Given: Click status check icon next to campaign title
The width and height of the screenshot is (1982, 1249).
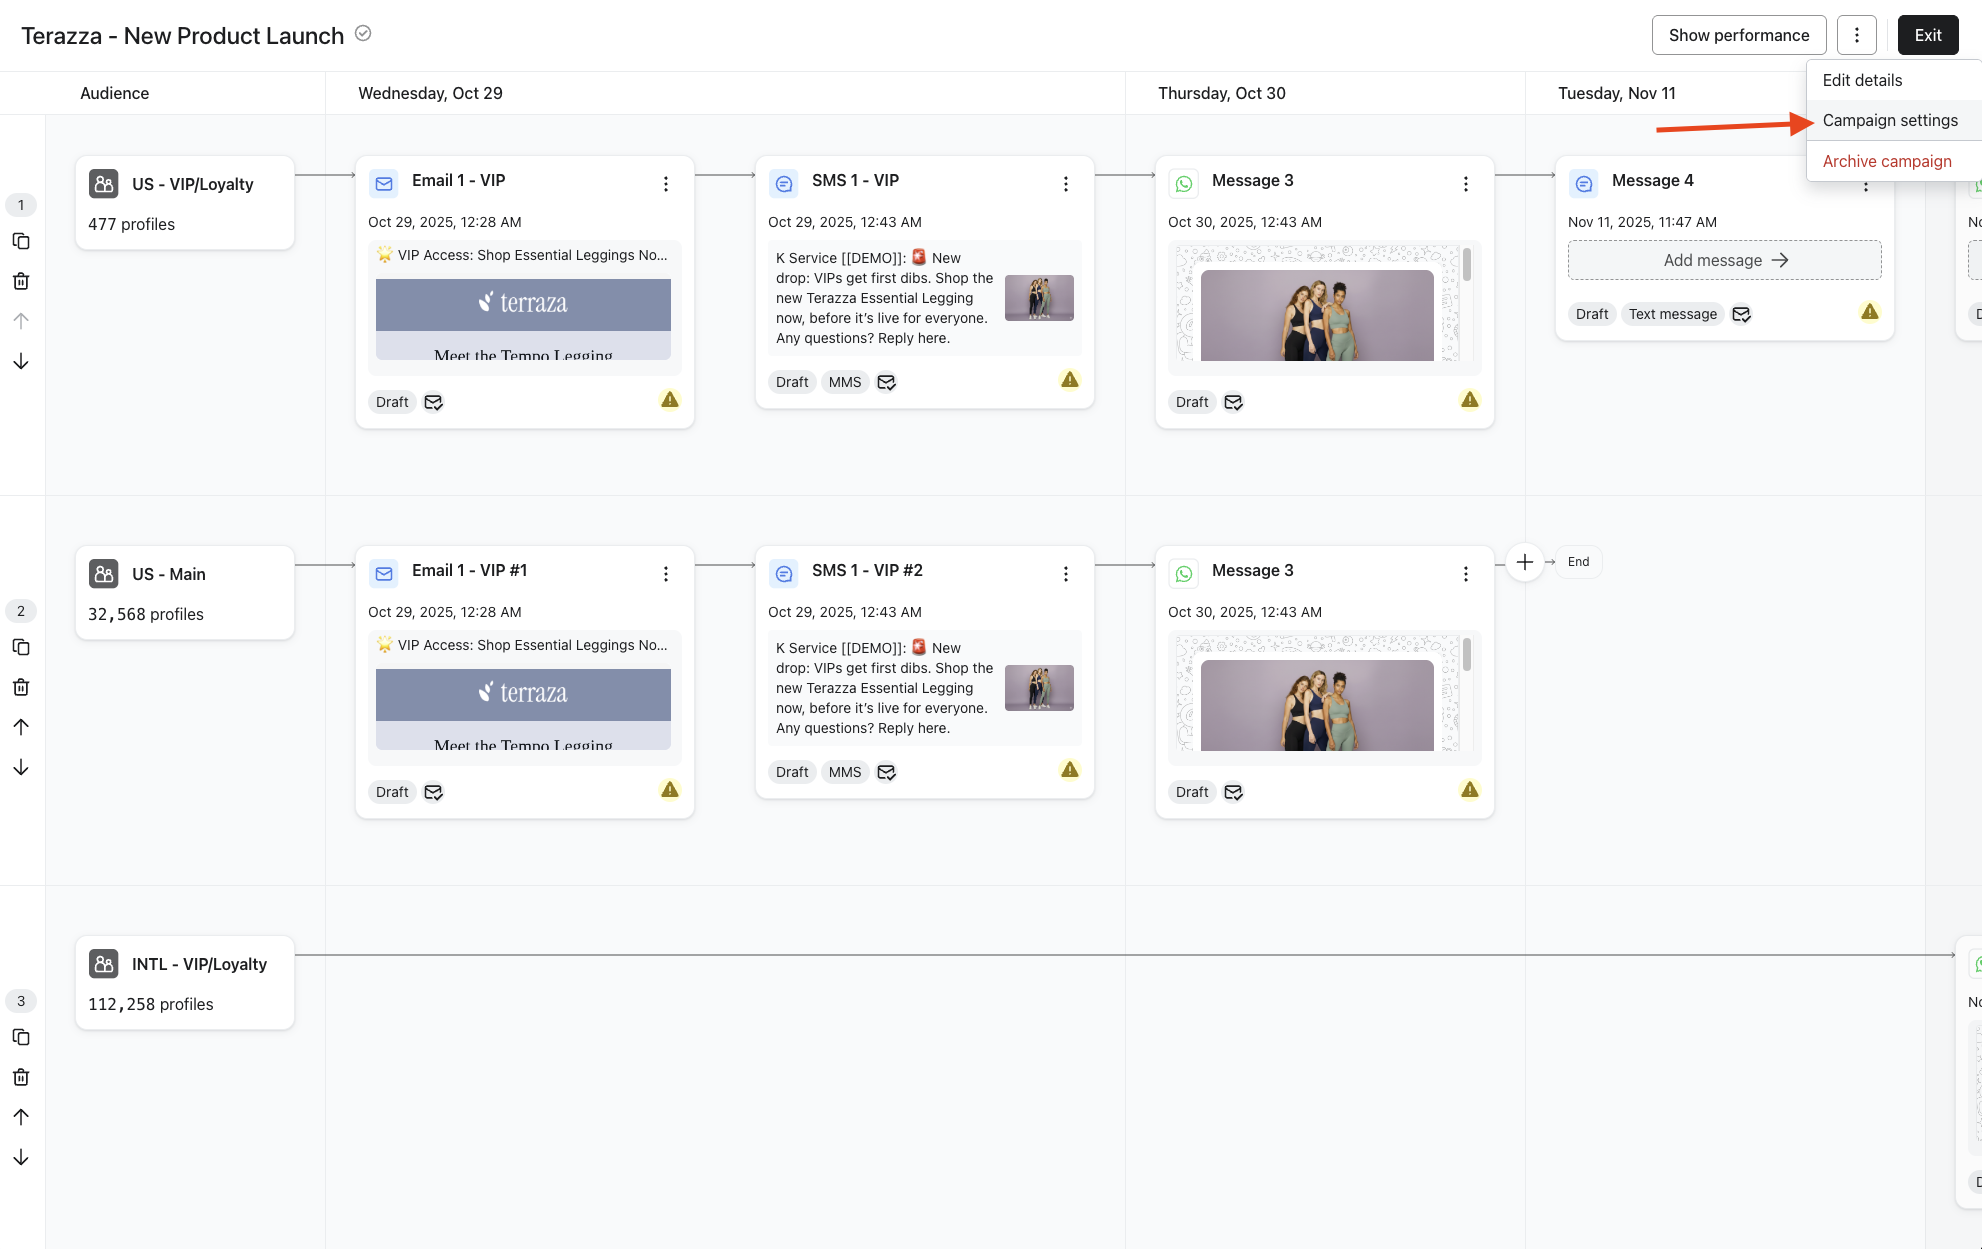Looking at the screenshot, I should coord(363,34).
